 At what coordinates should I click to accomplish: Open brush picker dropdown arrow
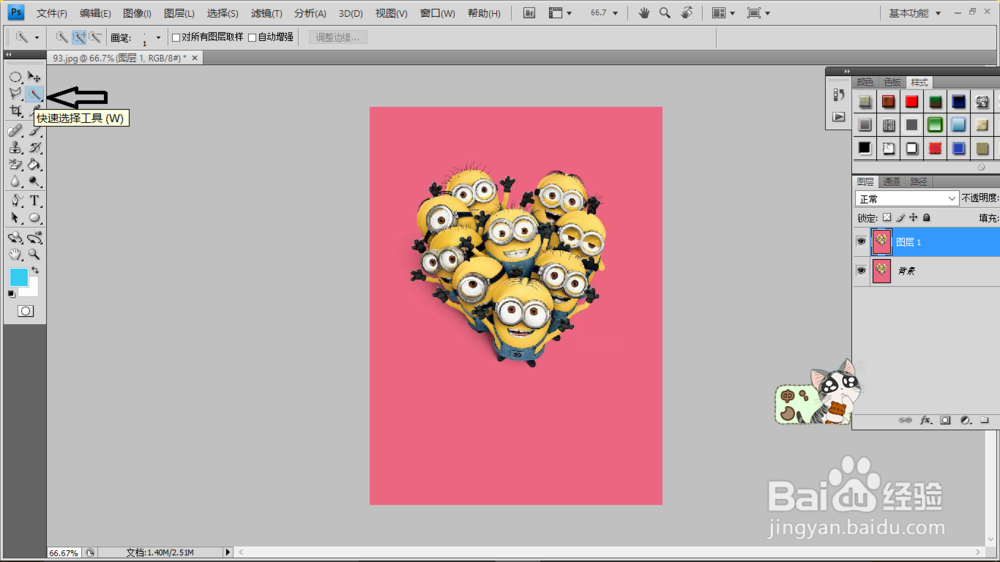tap(158, 38)
